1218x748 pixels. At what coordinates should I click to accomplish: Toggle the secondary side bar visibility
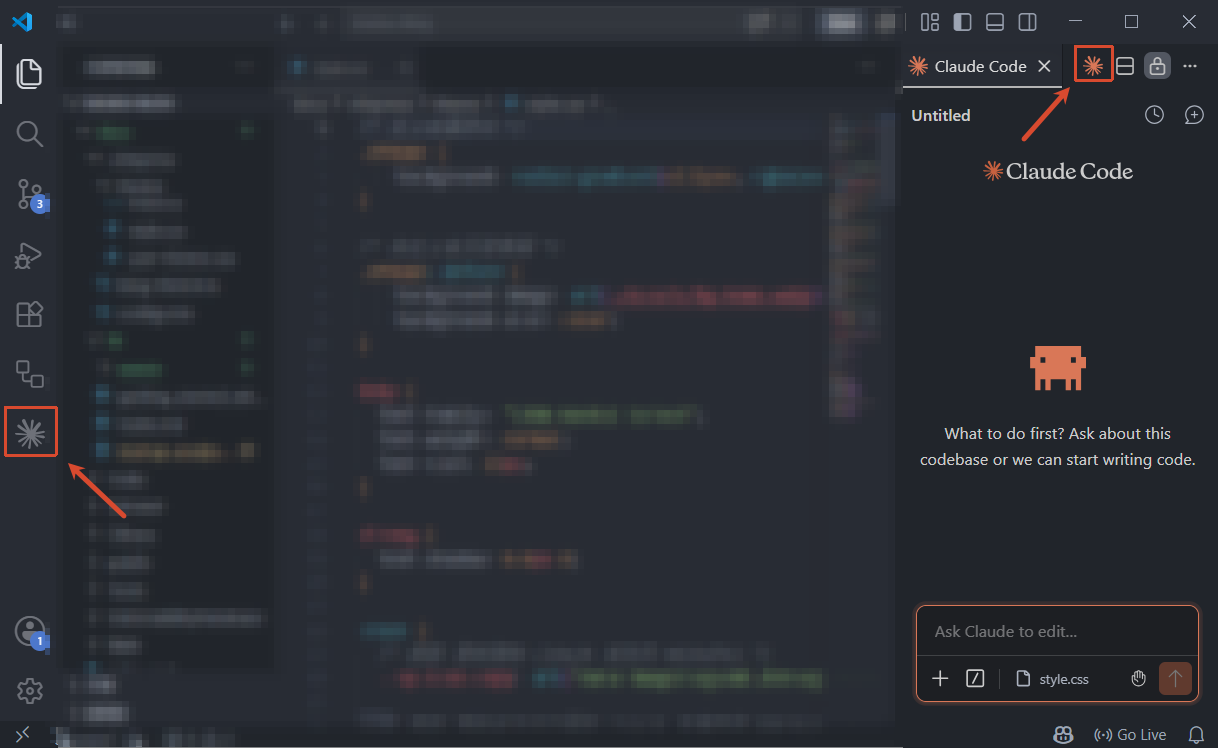pos(1027,22)
